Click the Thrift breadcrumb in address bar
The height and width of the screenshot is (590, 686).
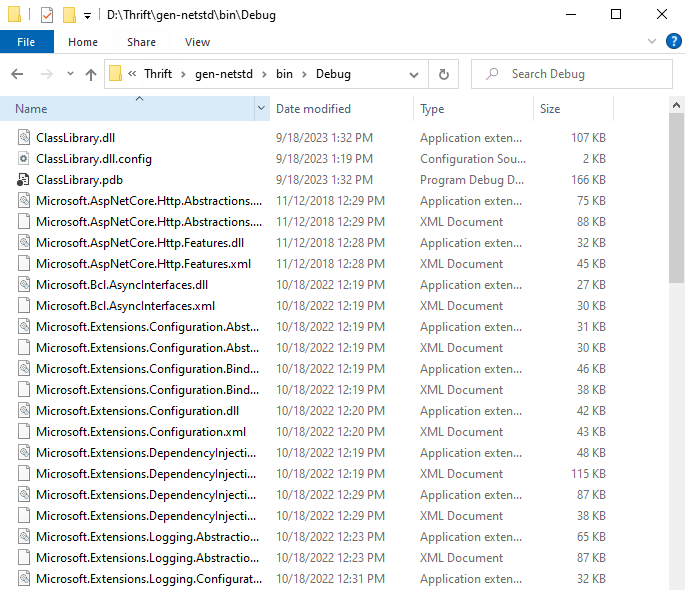point(158,74)
